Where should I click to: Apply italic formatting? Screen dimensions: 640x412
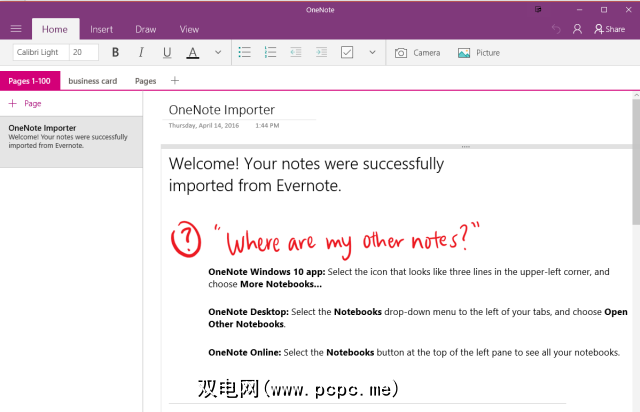pos(140,52)
